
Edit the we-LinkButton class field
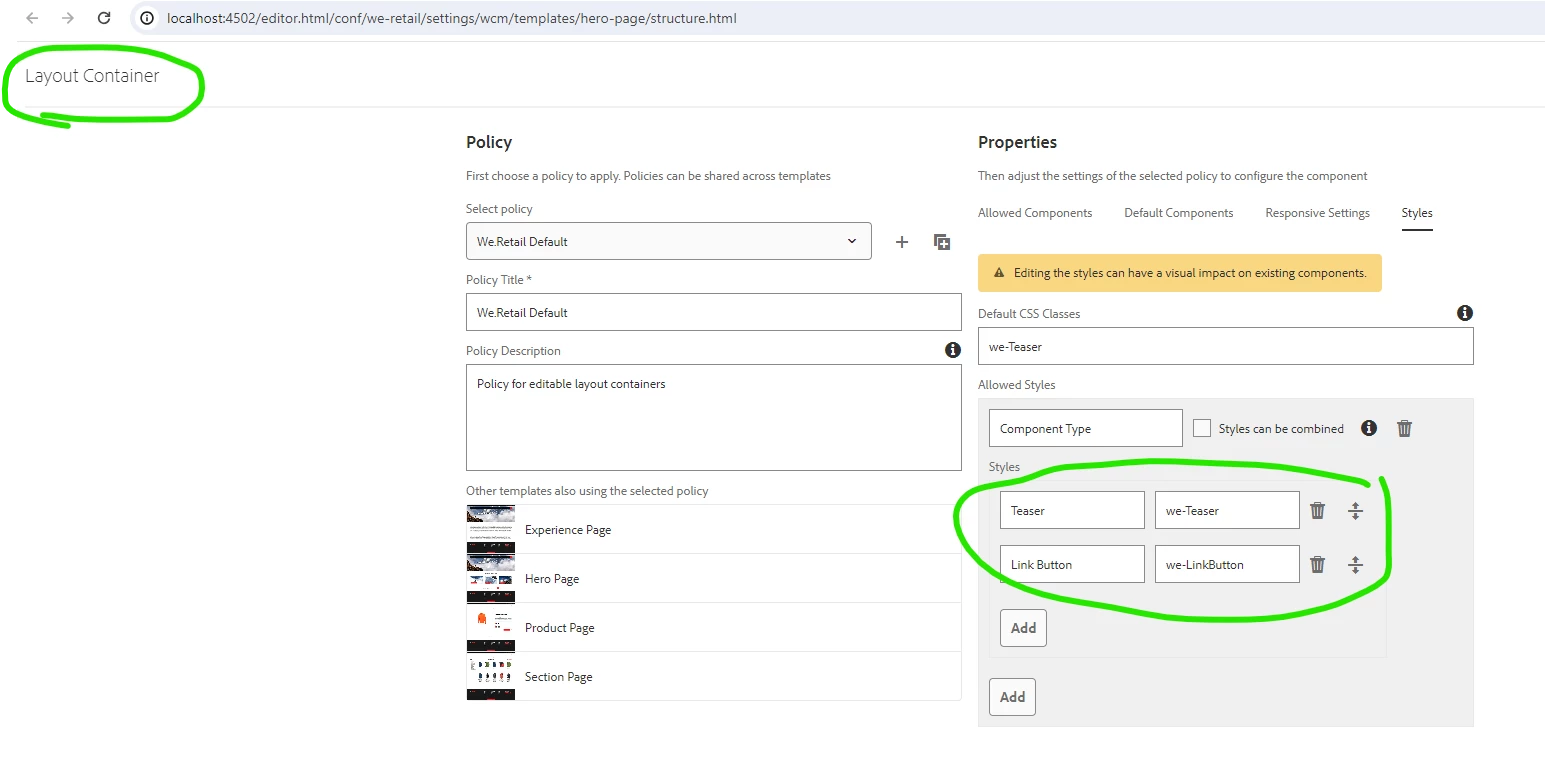pos(1227,564)
